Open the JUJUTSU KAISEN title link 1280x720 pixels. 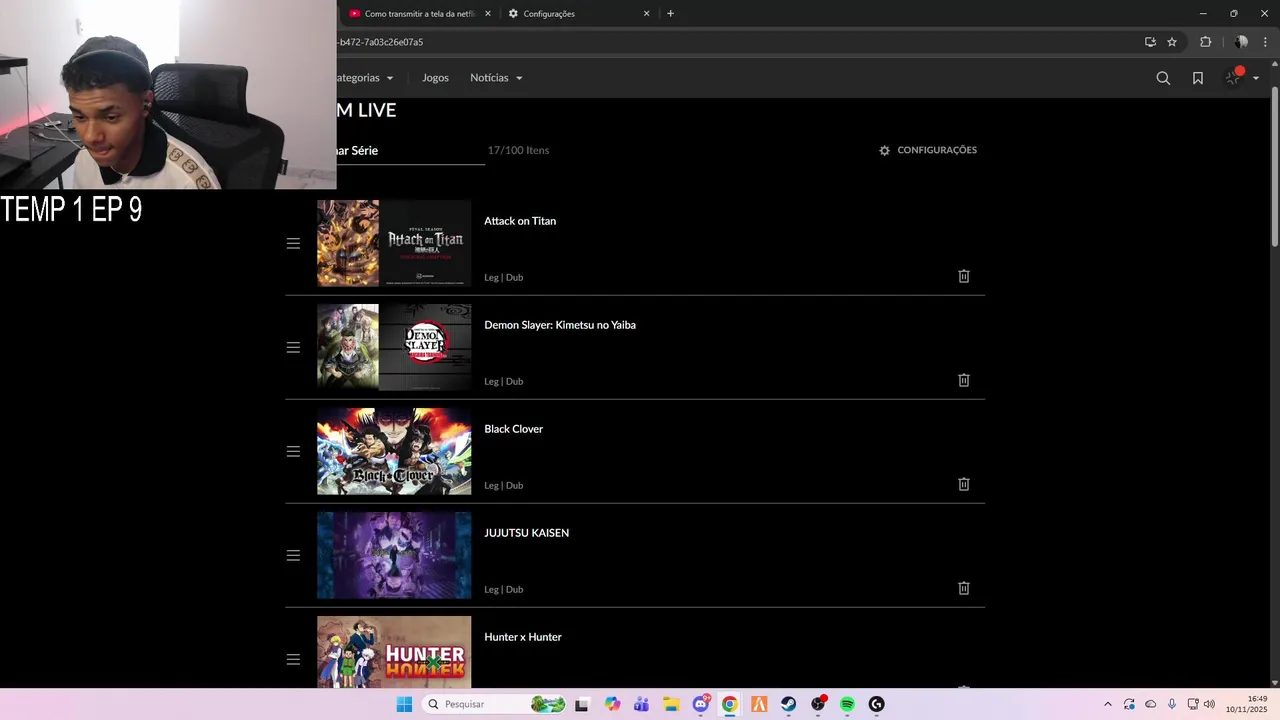tap(527, 533)
